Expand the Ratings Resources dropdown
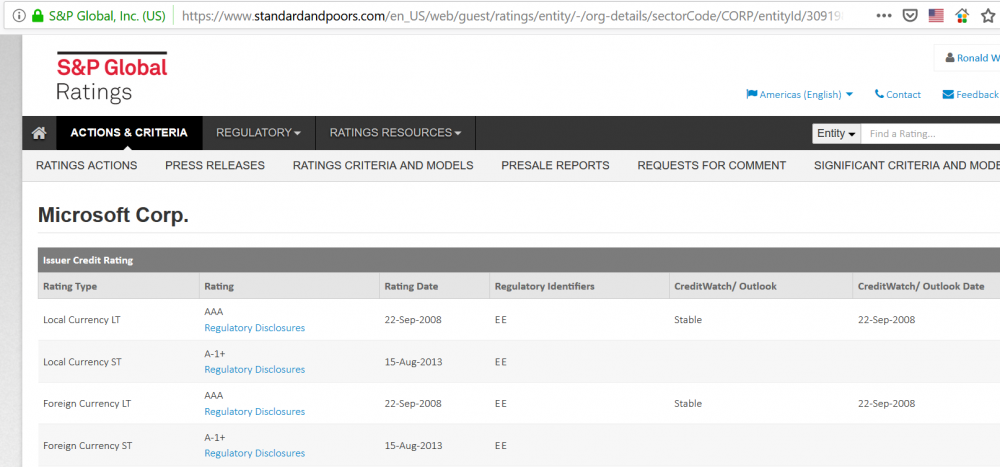 point(395,133)
